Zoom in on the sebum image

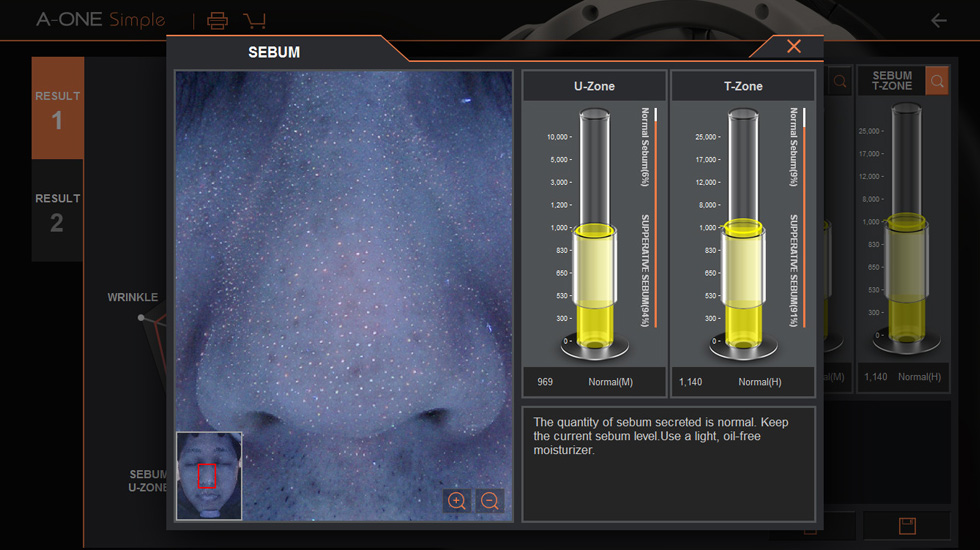(457, 501)
